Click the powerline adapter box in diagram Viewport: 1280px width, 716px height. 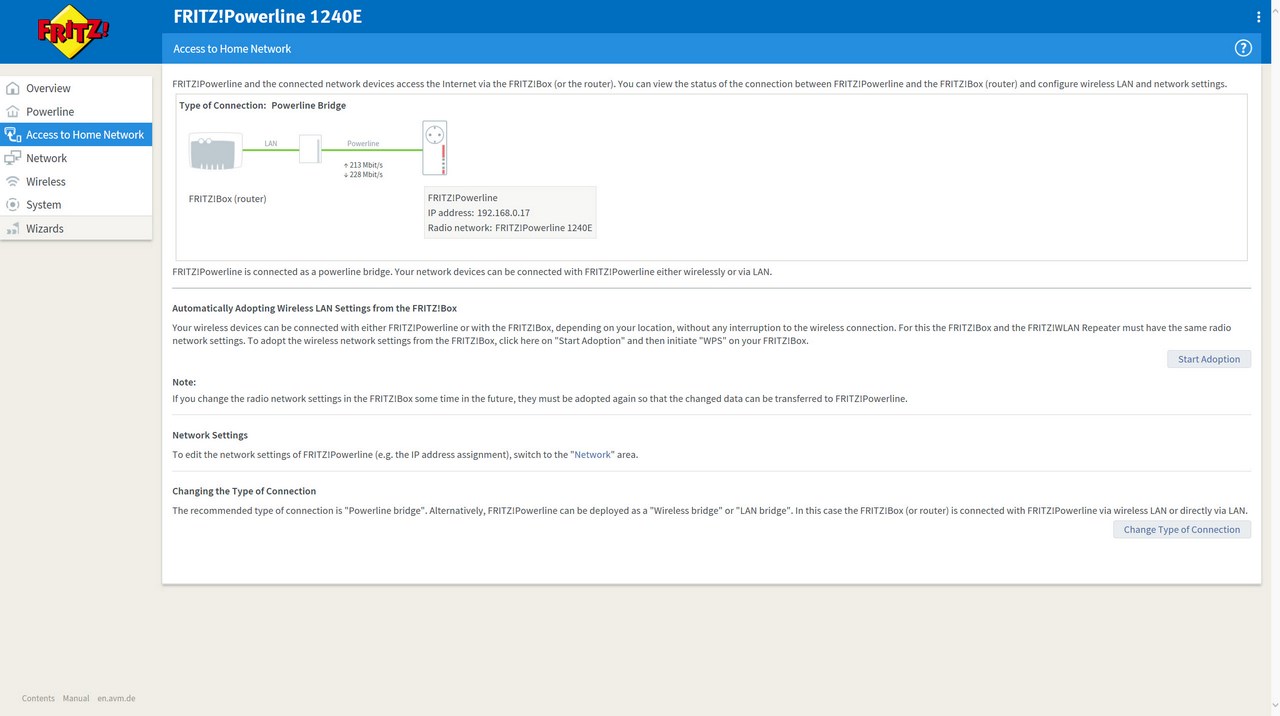coord(310,150)
